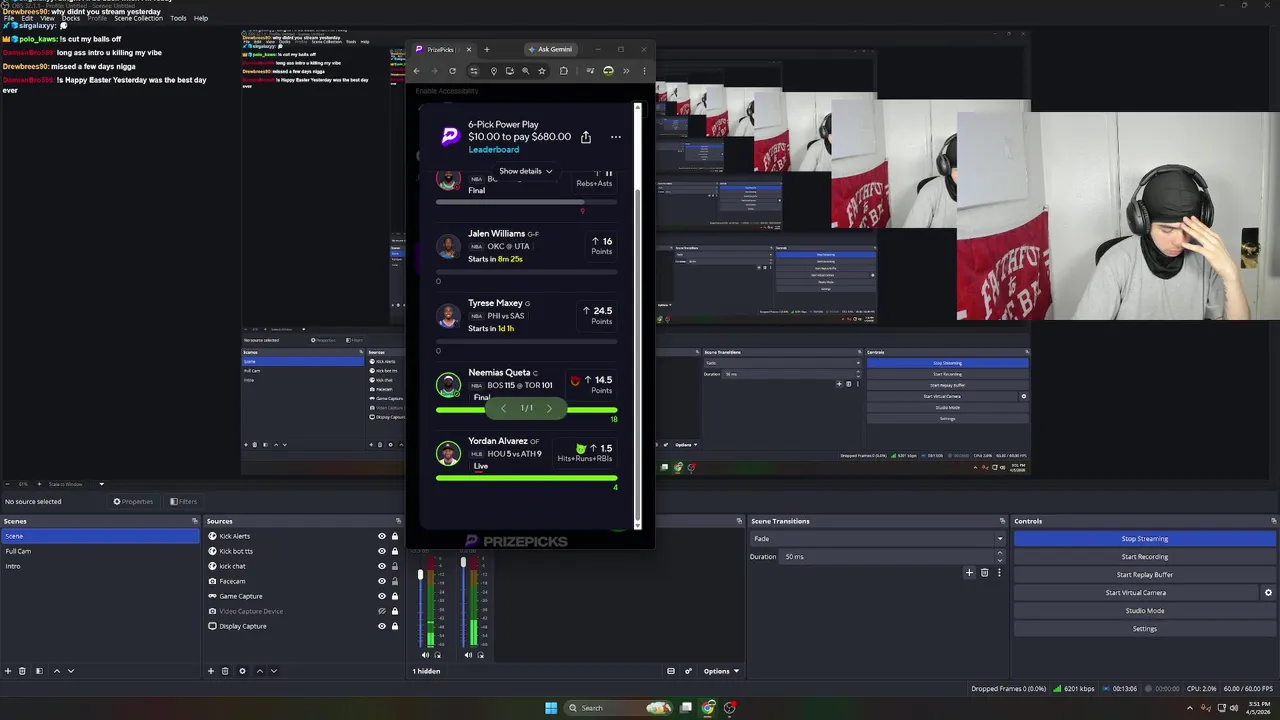
Task: Add a new scene with the Scenes plus icon
Action: pyautogui.click(x=8, y=671)
